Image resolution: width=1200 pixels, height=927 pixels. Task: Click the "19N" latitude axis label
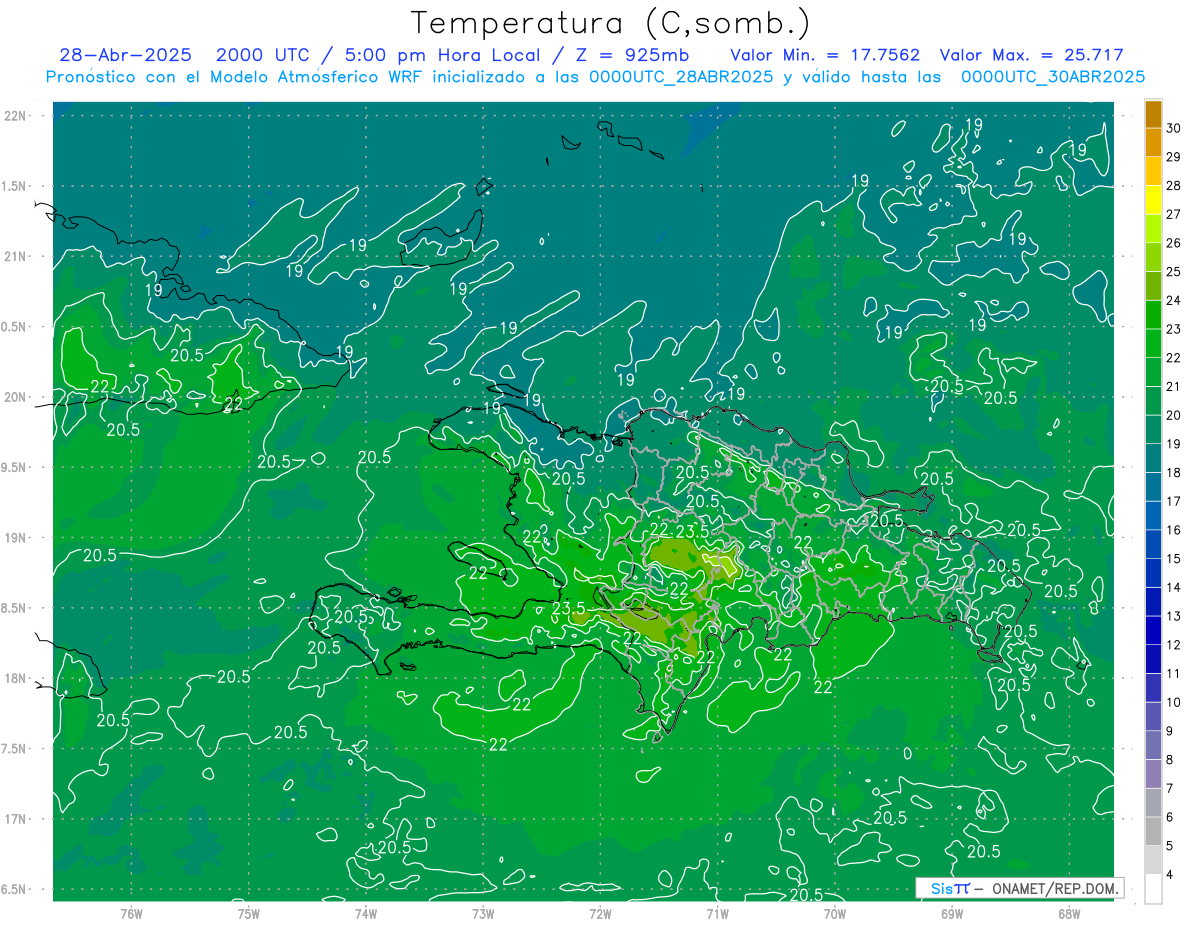coord(17,537)
